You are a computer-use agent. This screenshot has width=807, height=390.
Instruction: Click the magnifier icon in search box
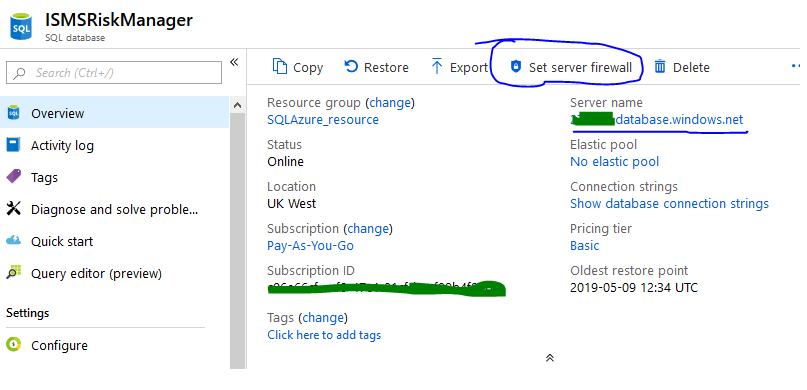[20, 73]
